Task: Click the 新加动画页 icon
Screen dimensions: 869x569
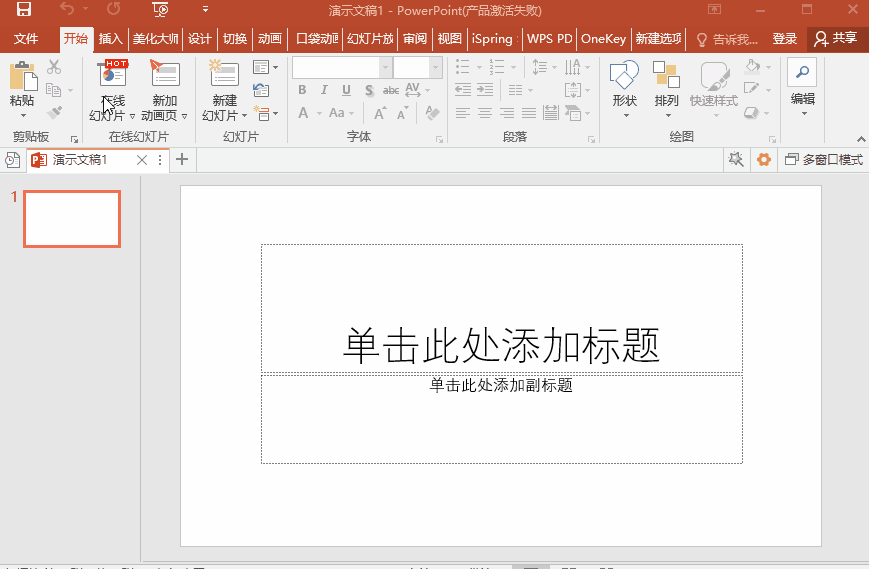Action: point(165,74)
